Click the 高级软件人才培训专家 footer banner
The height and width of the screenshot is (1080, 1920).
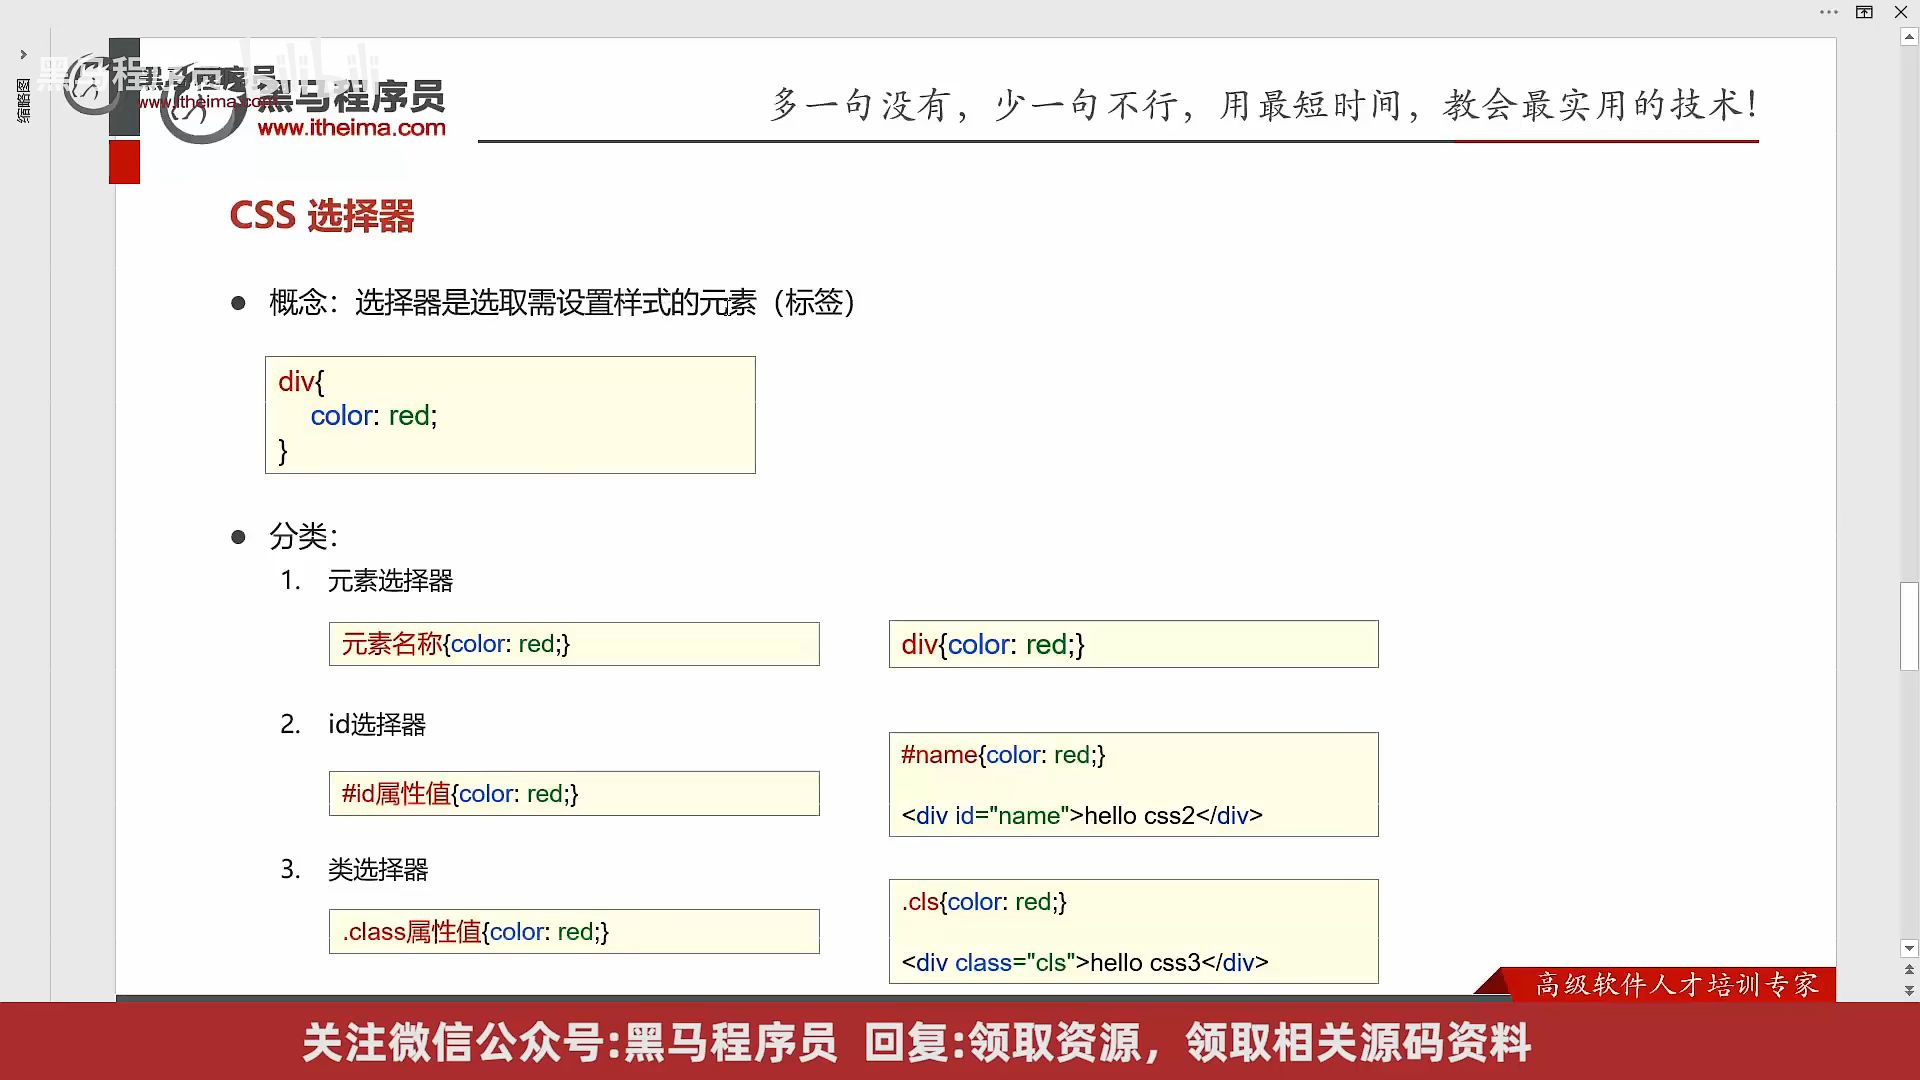tap(1676, 985)
